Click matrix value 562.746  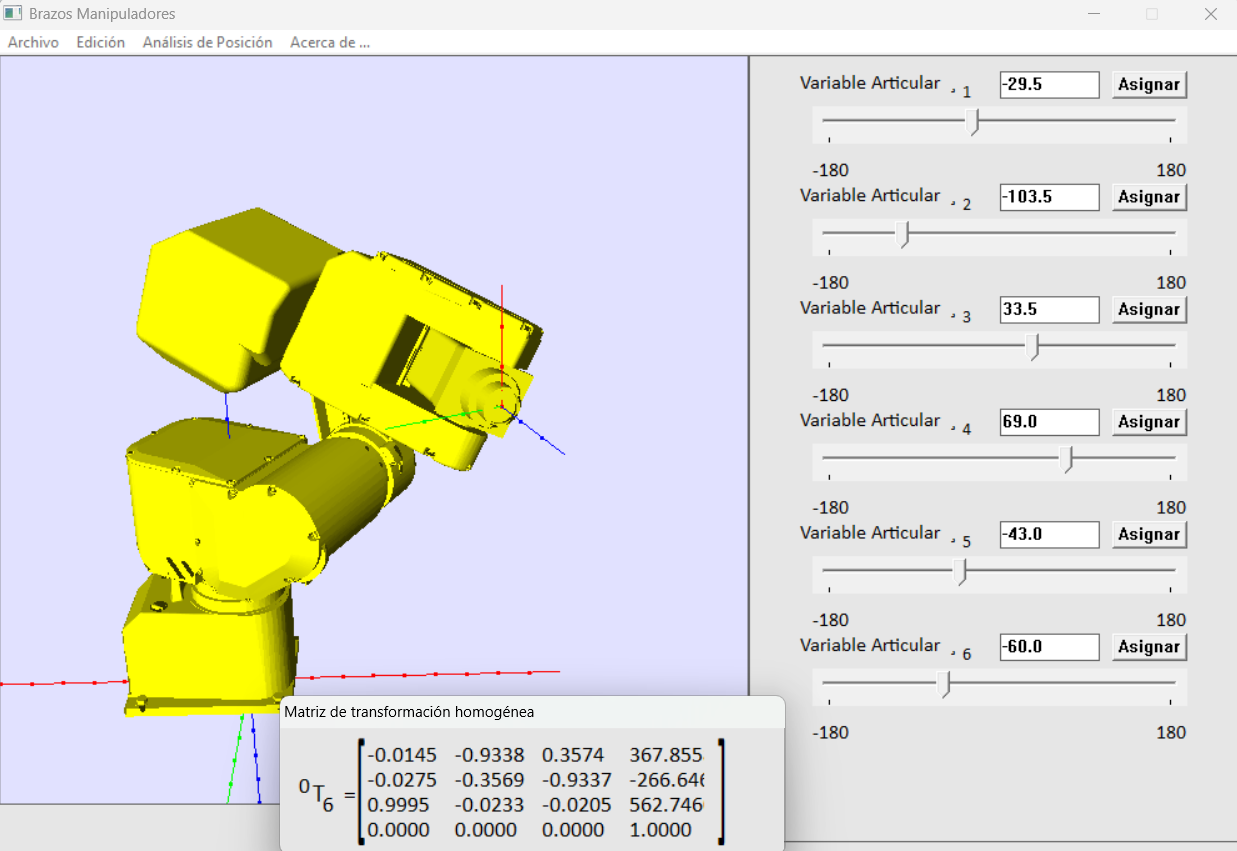click(x=667, y=805)
